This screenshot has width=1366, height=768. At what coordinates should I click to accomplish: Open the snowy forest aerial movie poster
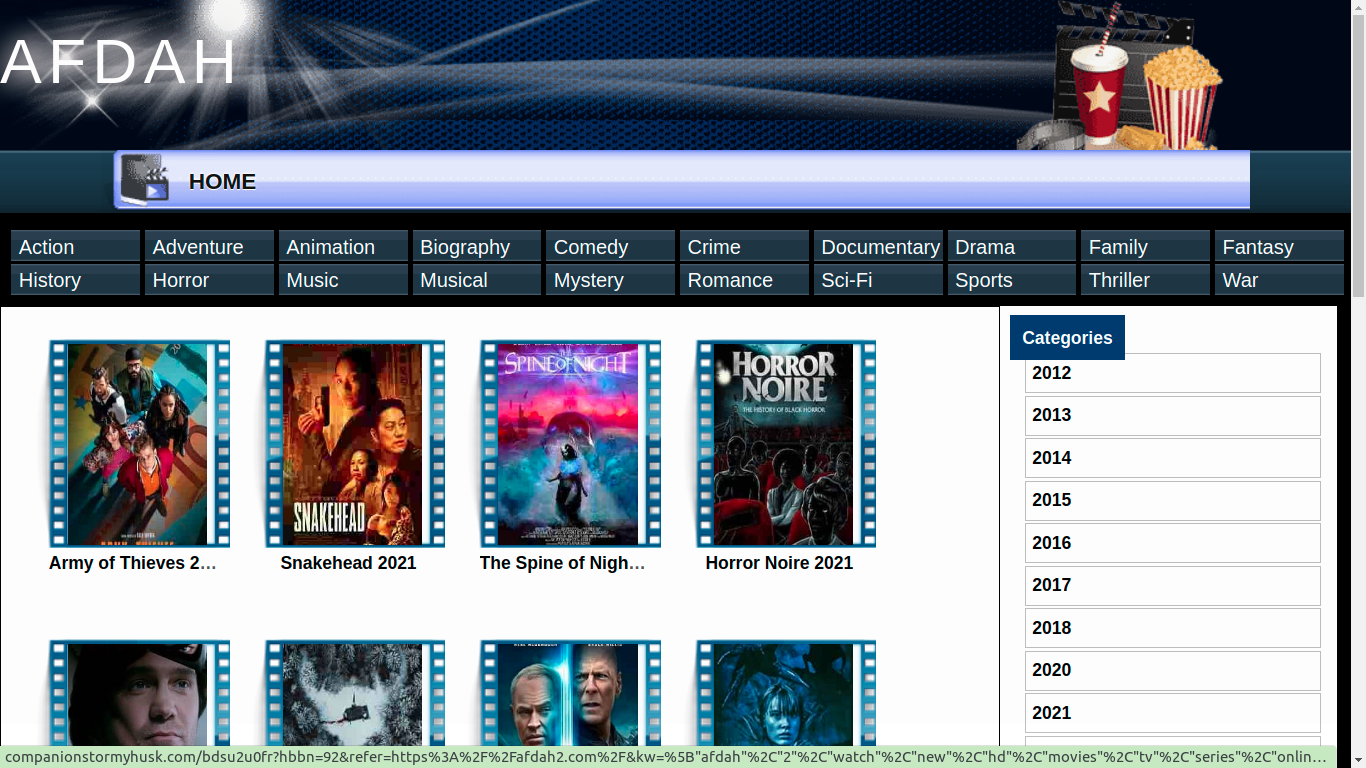click(x=354, y=693)
